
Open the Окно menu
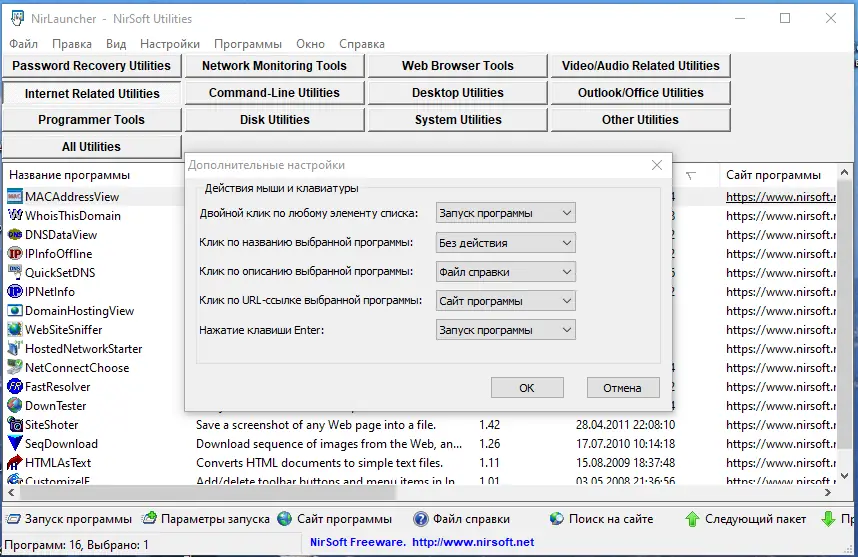click(310, 44)
